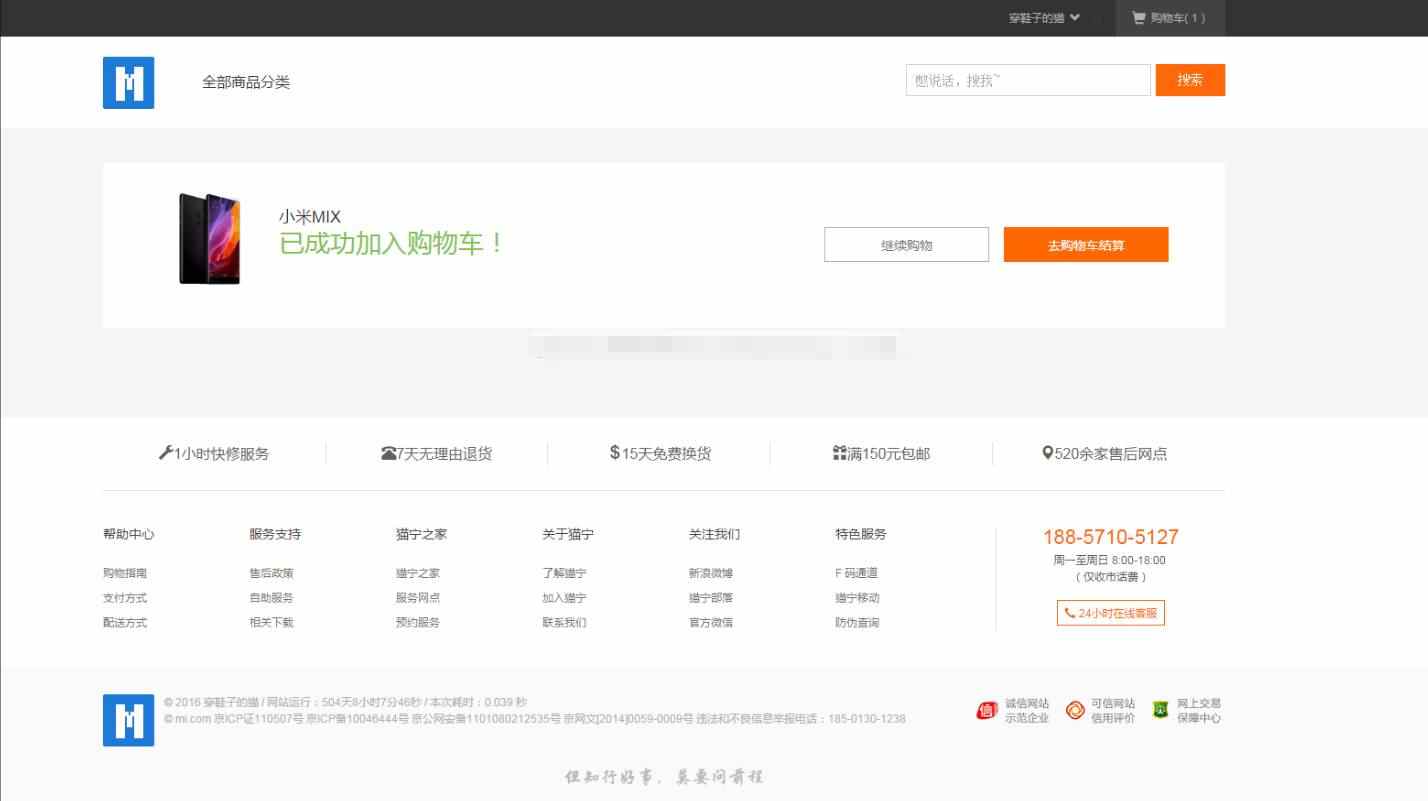
Task: Click the 帮助中心 column heading
Action: coord(128,534)
